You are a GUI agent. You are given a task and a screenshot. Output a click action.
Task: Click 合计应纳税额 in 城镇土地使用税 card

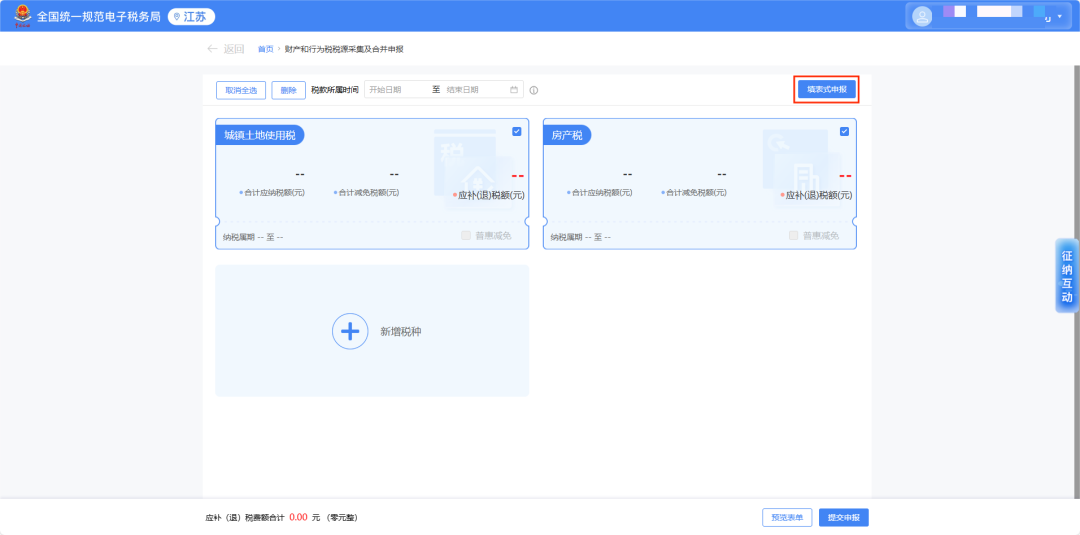tap(274, 193)
